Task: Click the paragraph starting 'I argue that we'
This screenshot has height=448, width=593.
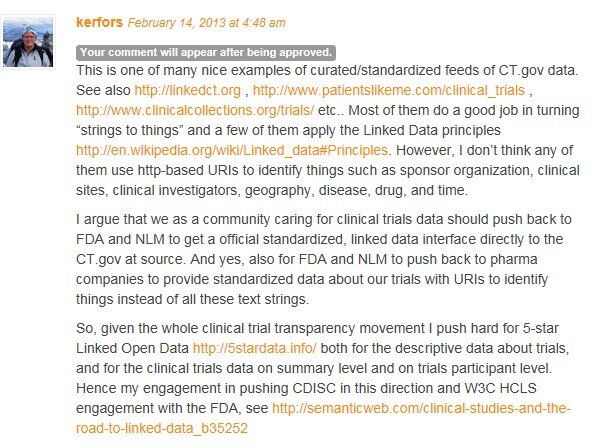Action: (x=324, y=259)
